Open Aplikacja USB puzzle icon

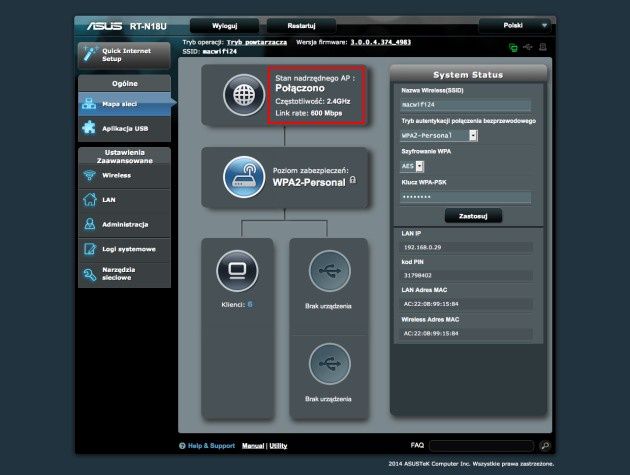pyautogui.click(x=89, y=128)
